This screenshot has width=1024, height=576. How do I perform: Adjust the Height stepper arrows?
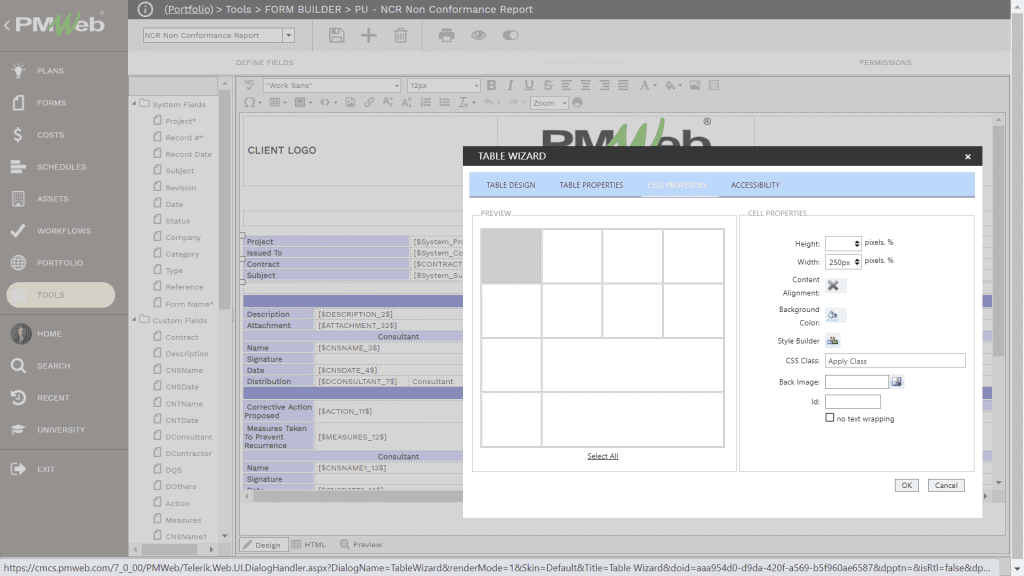tap(857, 244)
